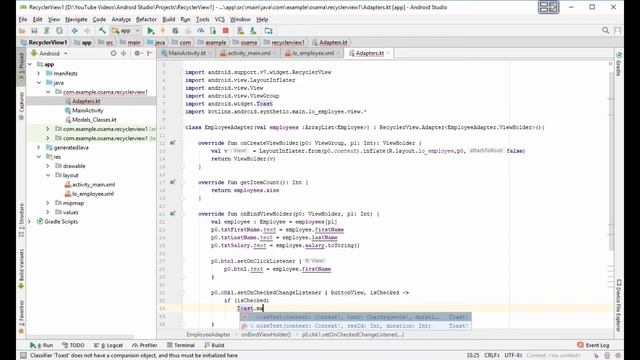640x360 pixels.
Task: Click override gutter icon beside onBindViewHolder
Action: pos(173,213)
